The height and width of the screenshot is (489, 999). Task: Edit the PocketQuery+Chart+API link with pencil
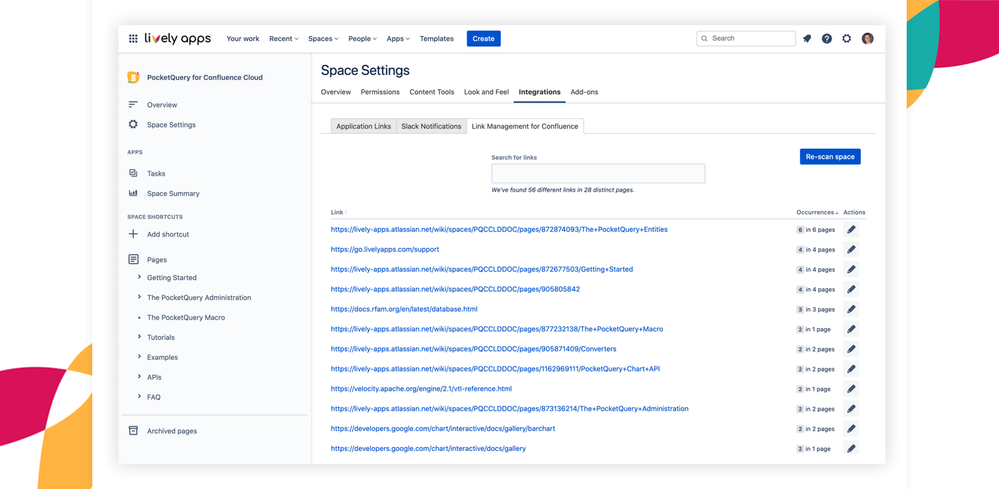tap(851, 369)
